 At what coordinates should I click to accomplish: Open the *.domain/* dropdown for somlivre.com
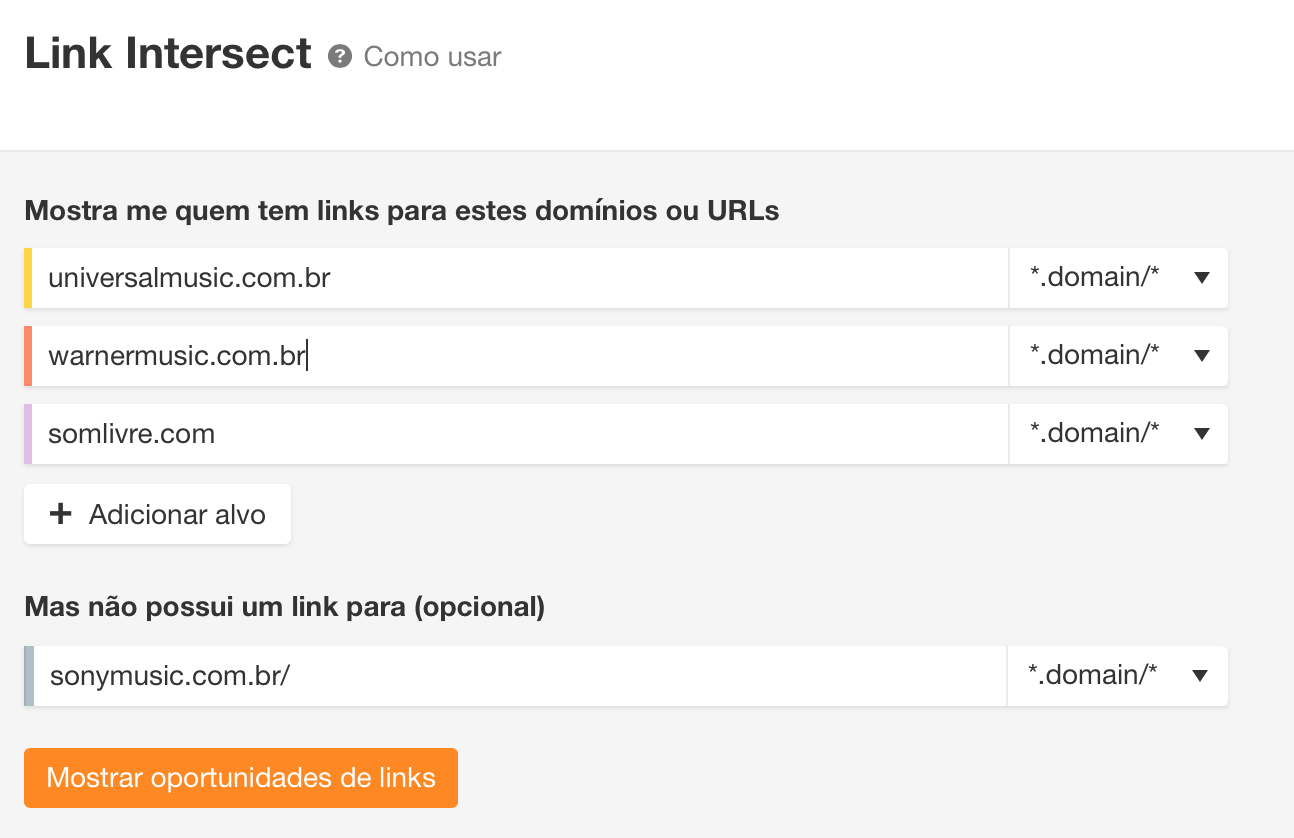tap(1117, 434)
